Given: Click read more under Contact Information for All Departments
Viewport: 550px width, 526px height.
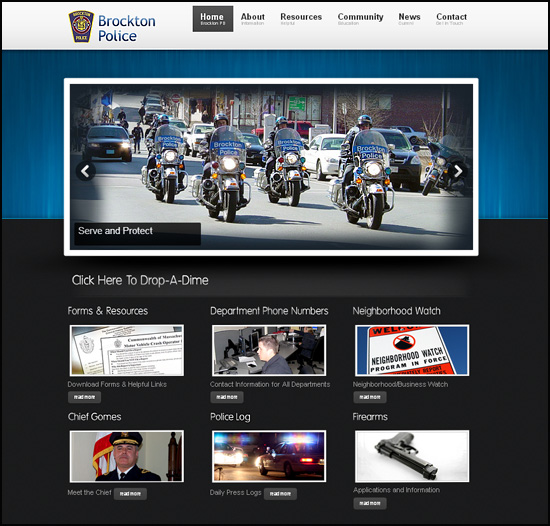Looking at the screenshot, I should point(227,397).
